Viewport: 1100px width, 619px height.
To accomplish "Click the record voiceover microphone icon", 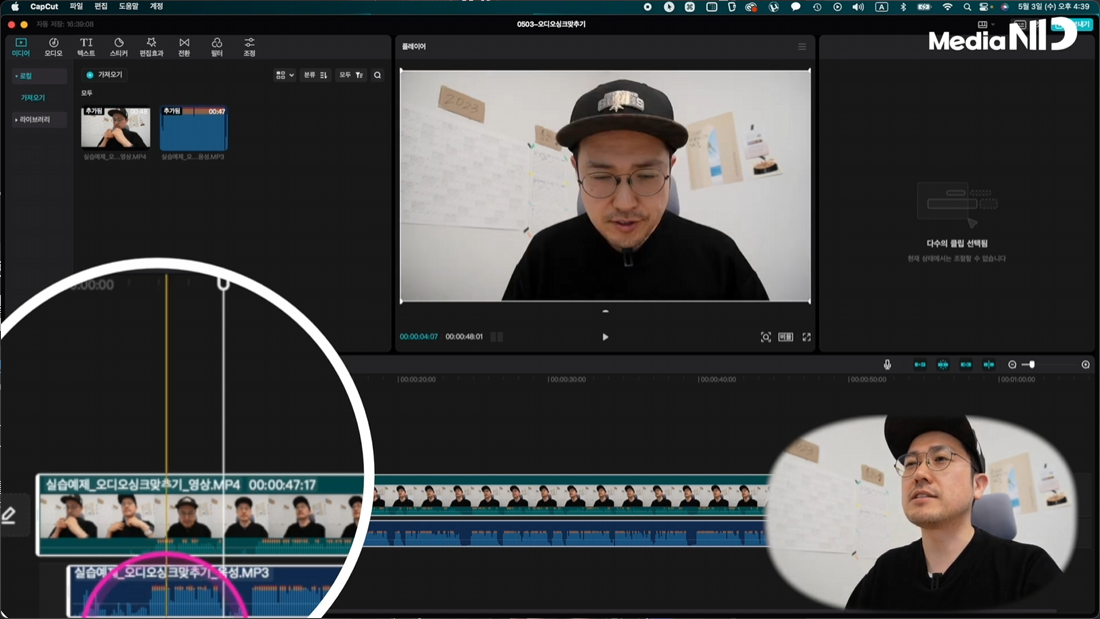I will click(887, 364).
